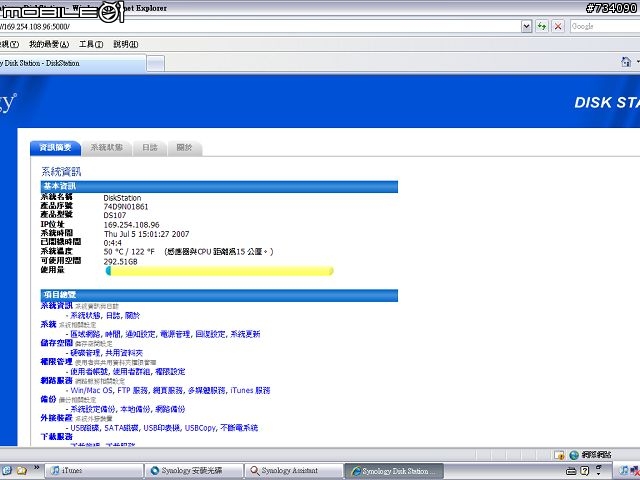Open the 工具(T) menu
The image size is (640, 480).
(91, 44)
